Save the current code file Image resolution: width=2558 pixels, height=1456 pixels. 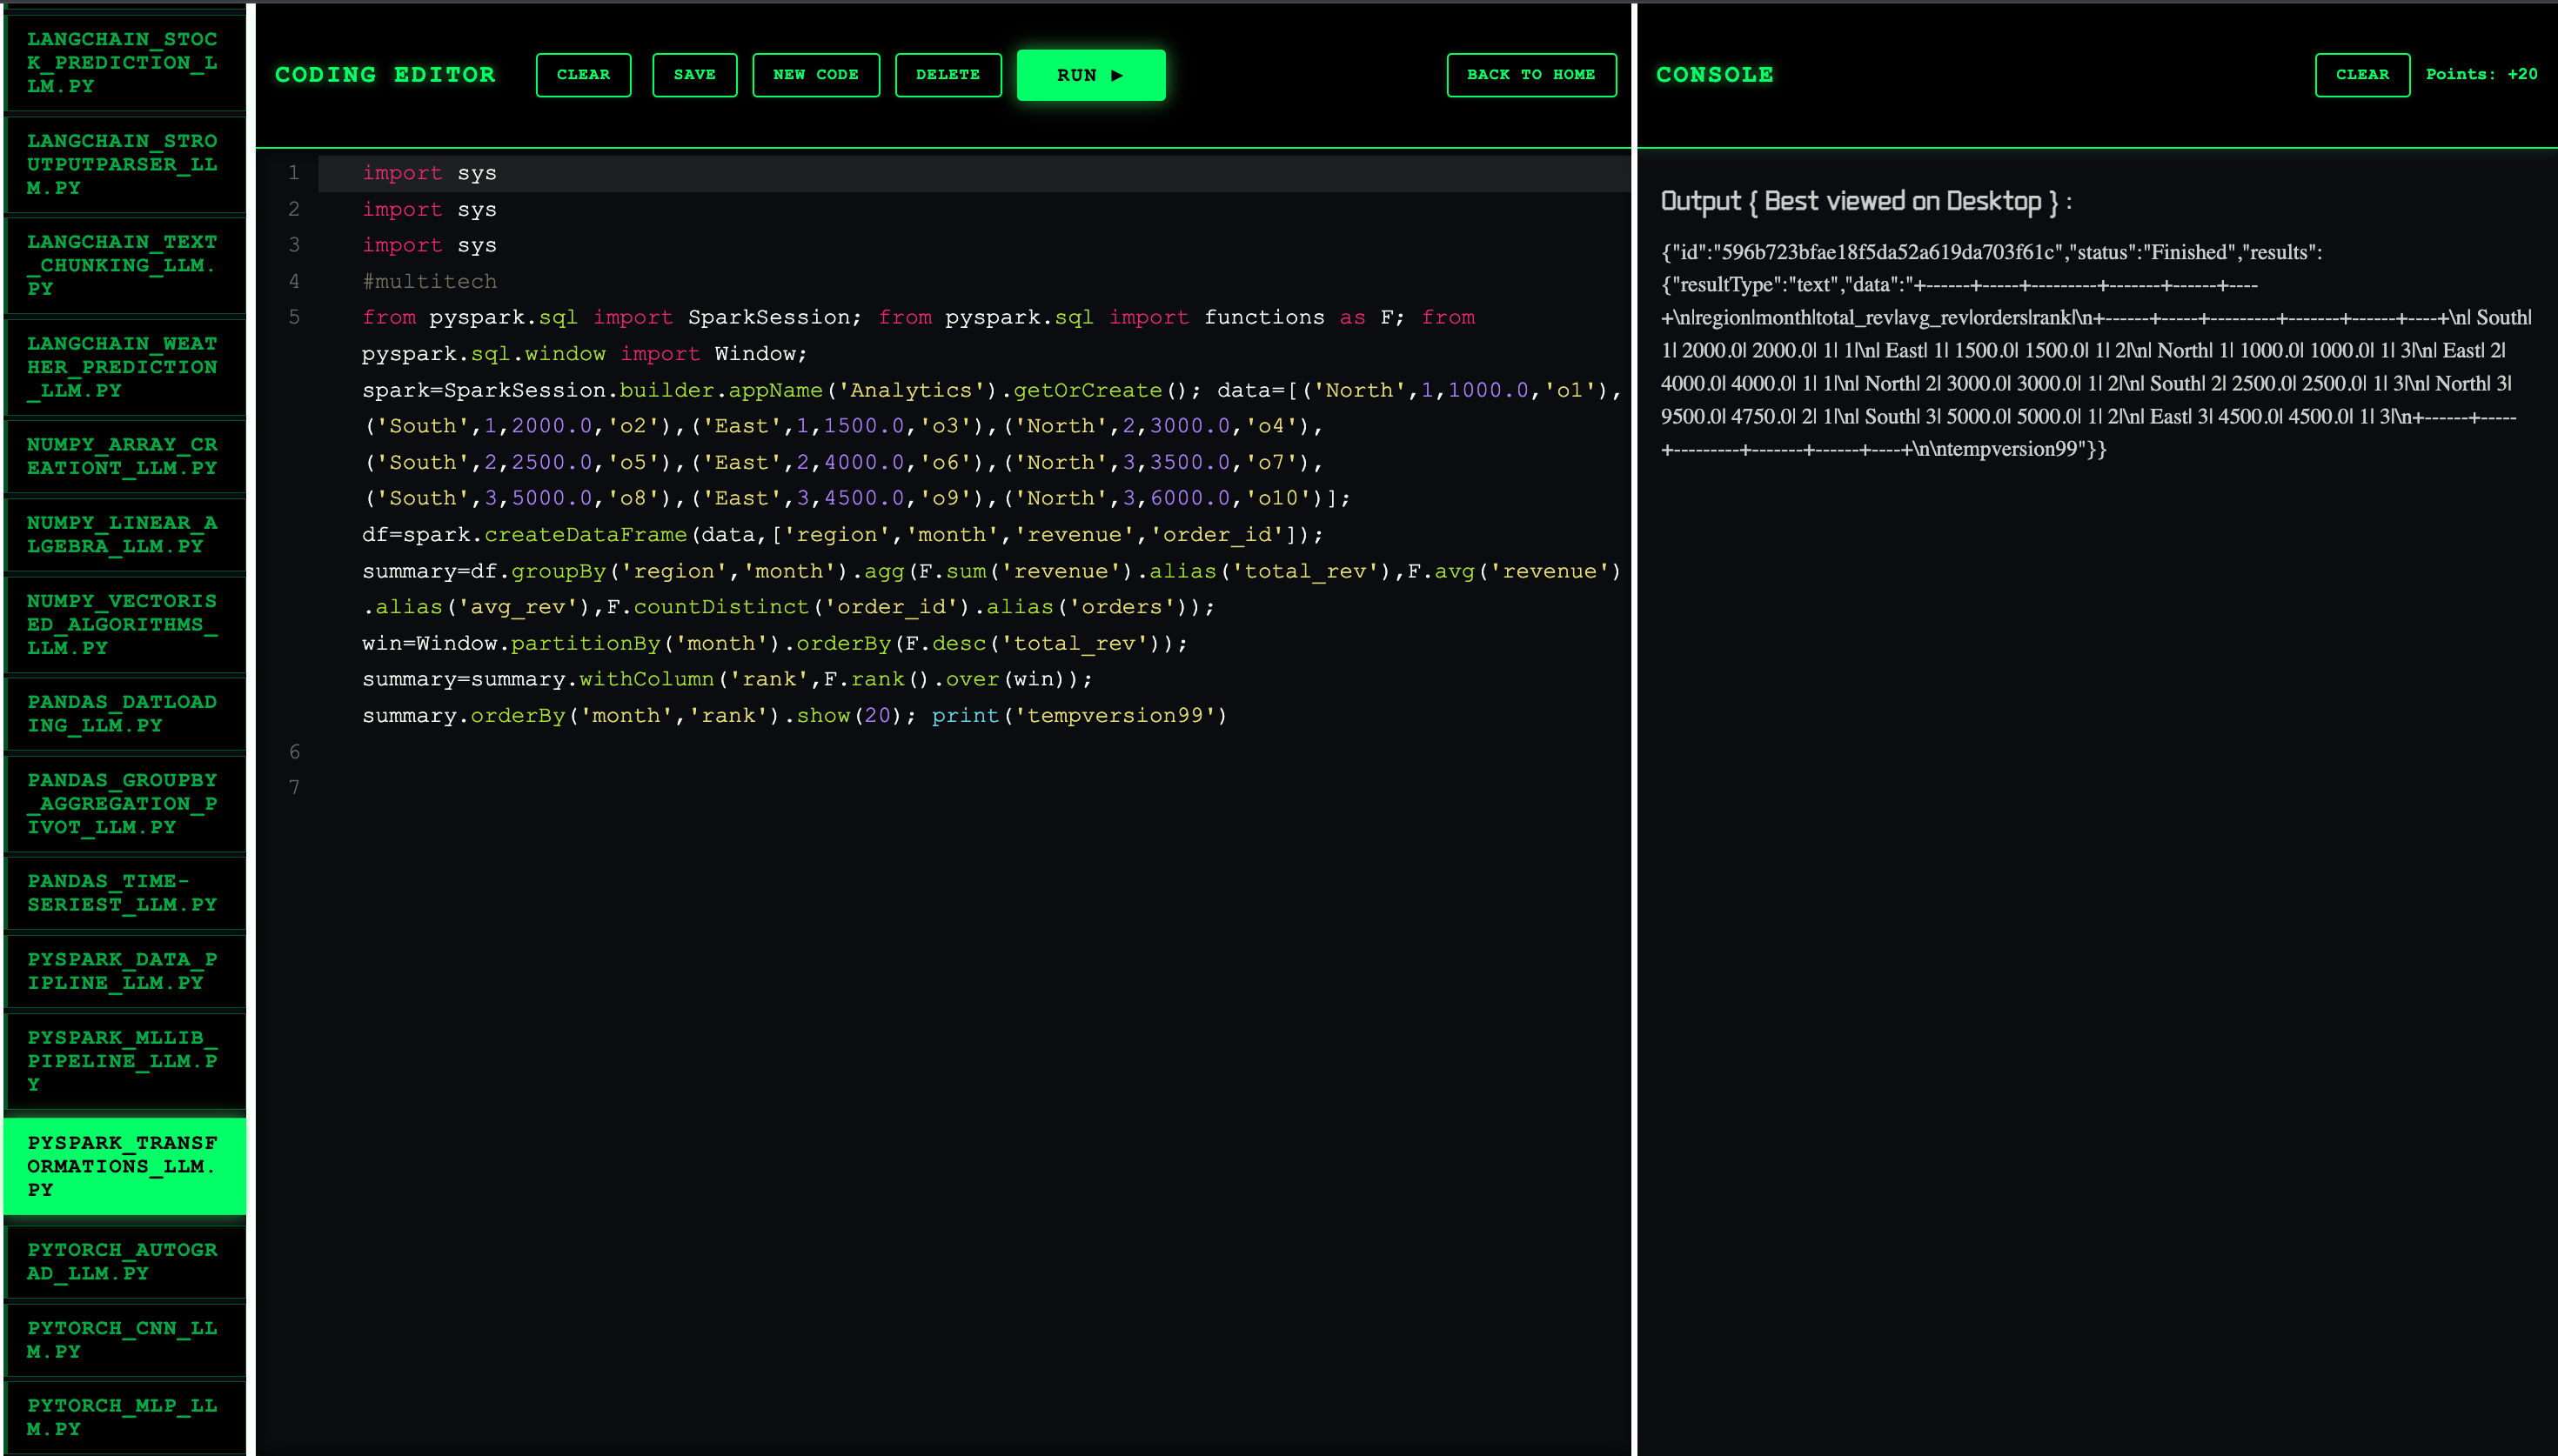coord(694,75)
